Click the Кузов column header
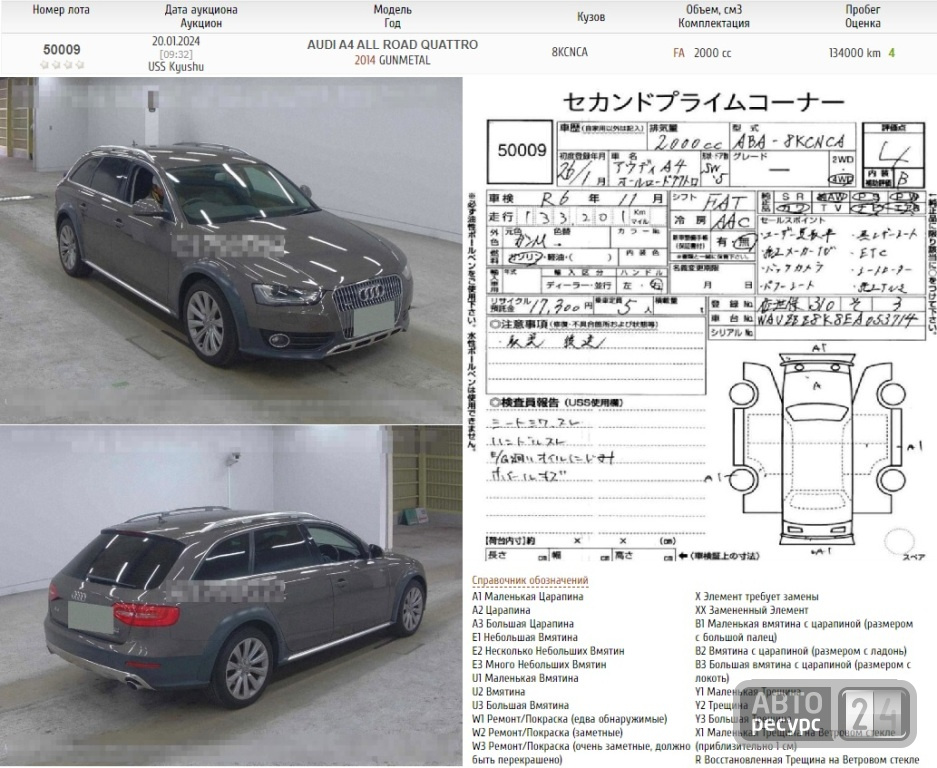The height and width of the screenshot is (768, 937). (590, 17)
